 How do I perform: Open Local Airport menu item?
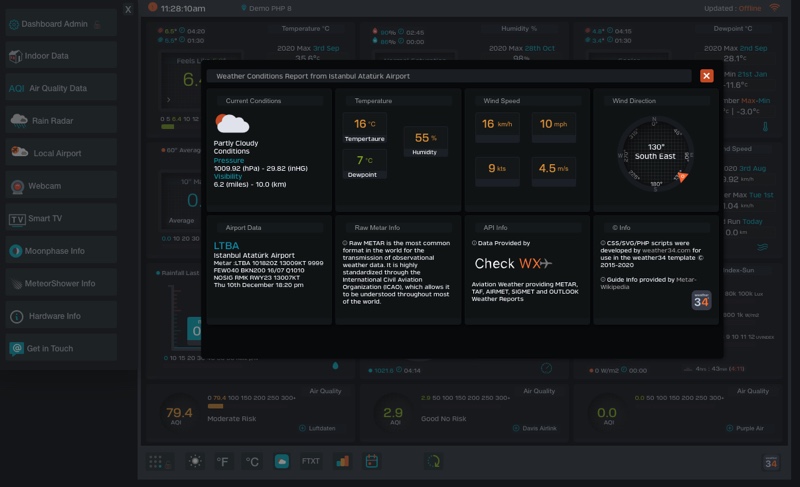61,153
